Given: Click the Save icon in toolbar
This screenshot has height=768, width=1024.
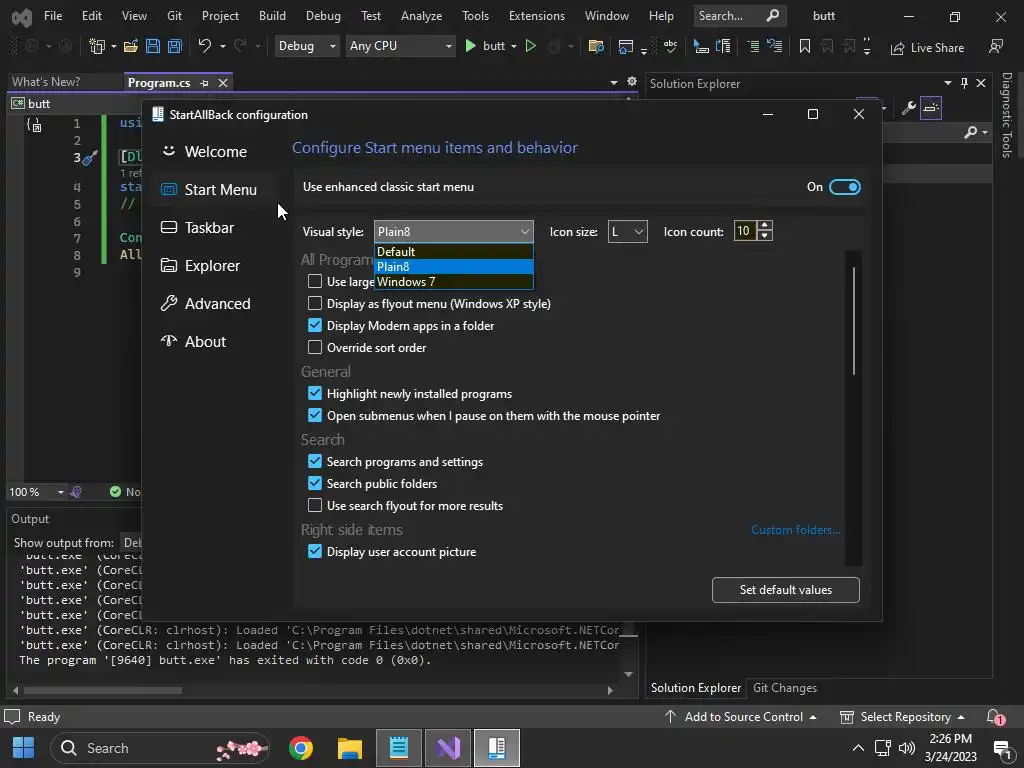Looking at the screenshot, I should 153,46.
